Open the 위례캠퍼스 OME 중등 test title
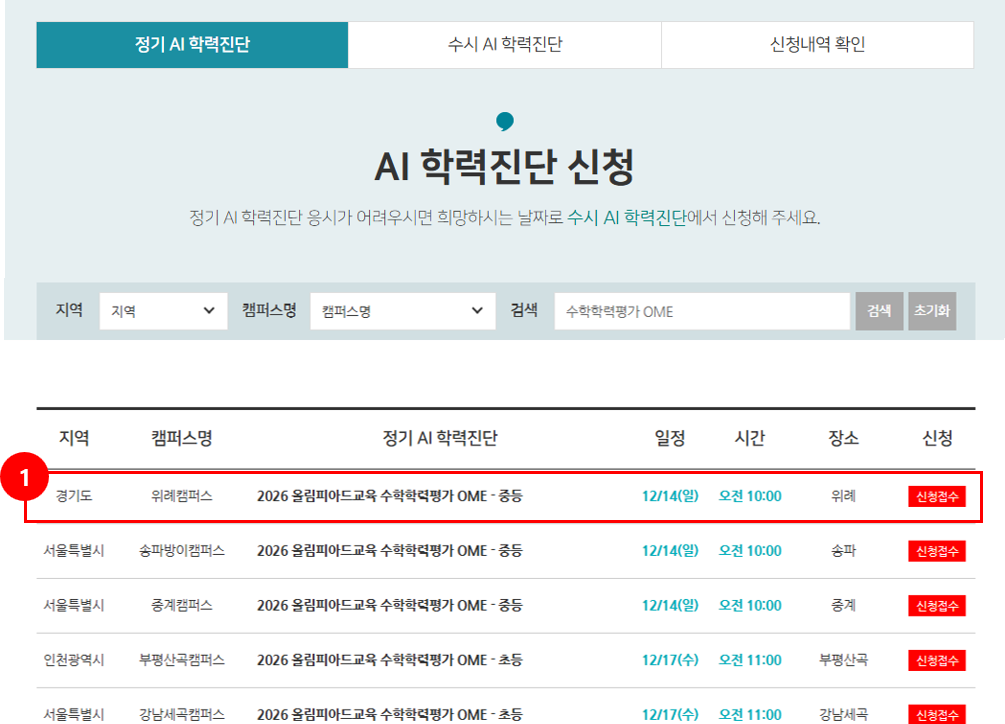Viewport: 1005px width, 724px height. click(x=389, y=496)
